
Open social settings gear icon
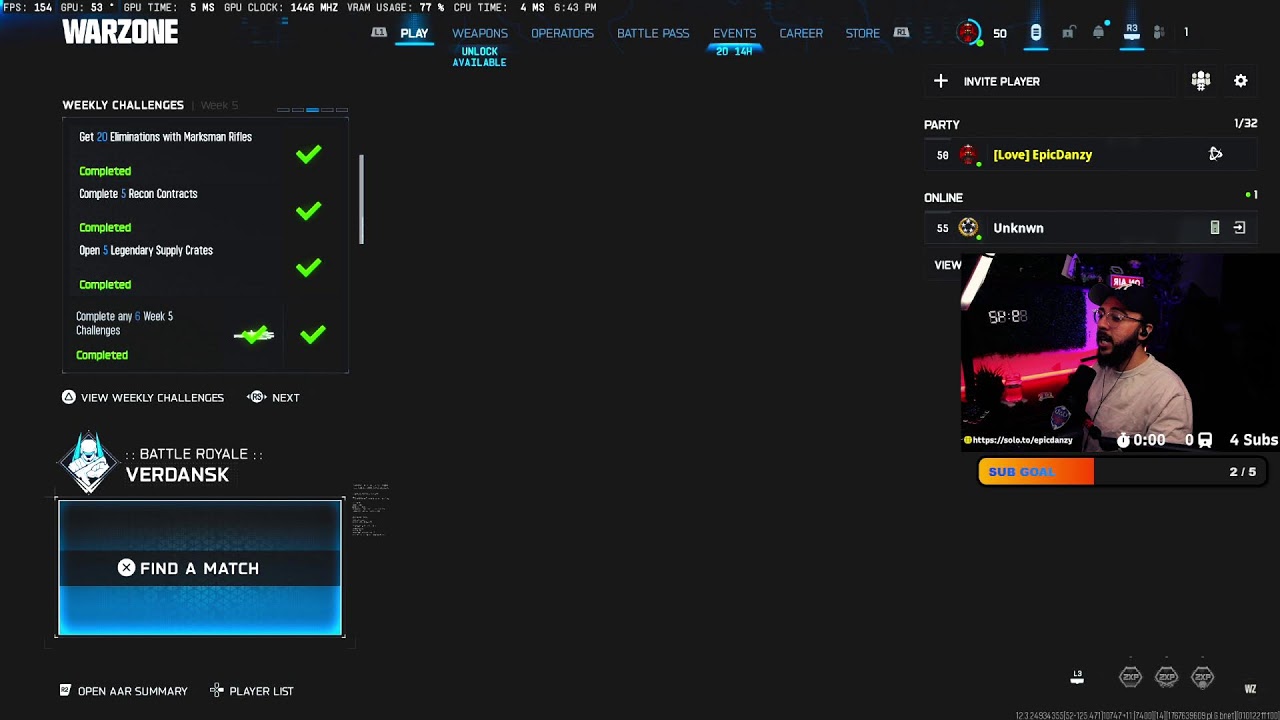(1241, 81)
